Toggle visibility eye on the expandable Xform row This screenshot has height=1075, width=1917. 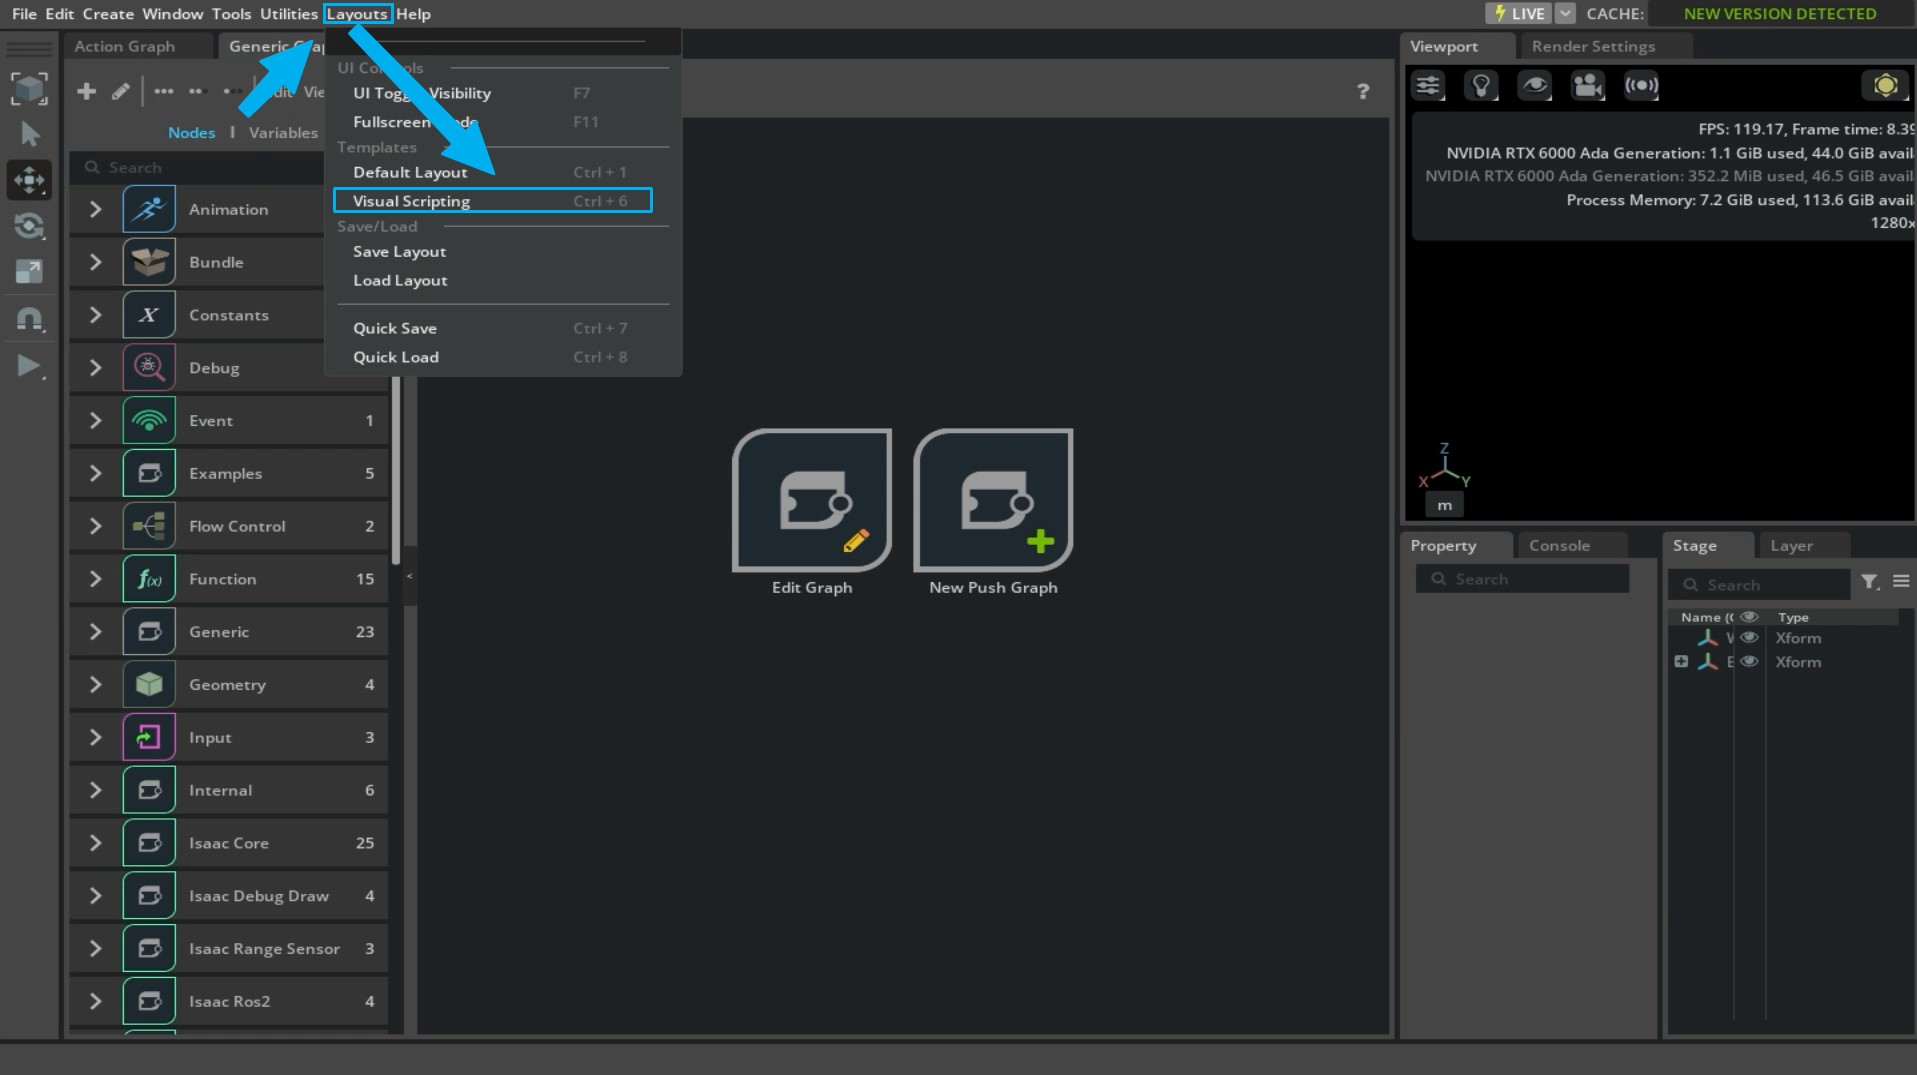1749,661
